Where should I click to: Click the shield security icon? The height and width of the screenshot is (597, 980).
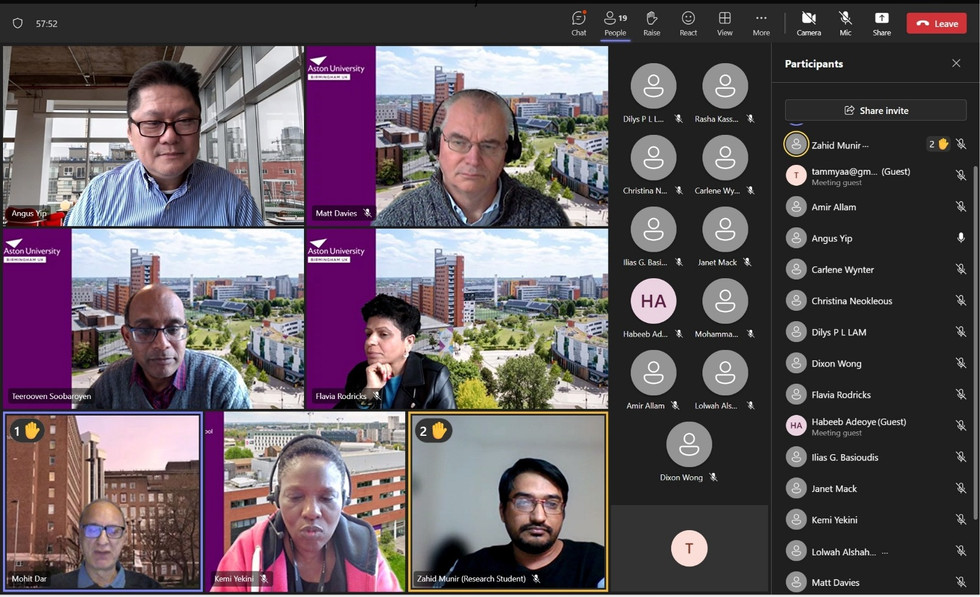coord(17,23)
